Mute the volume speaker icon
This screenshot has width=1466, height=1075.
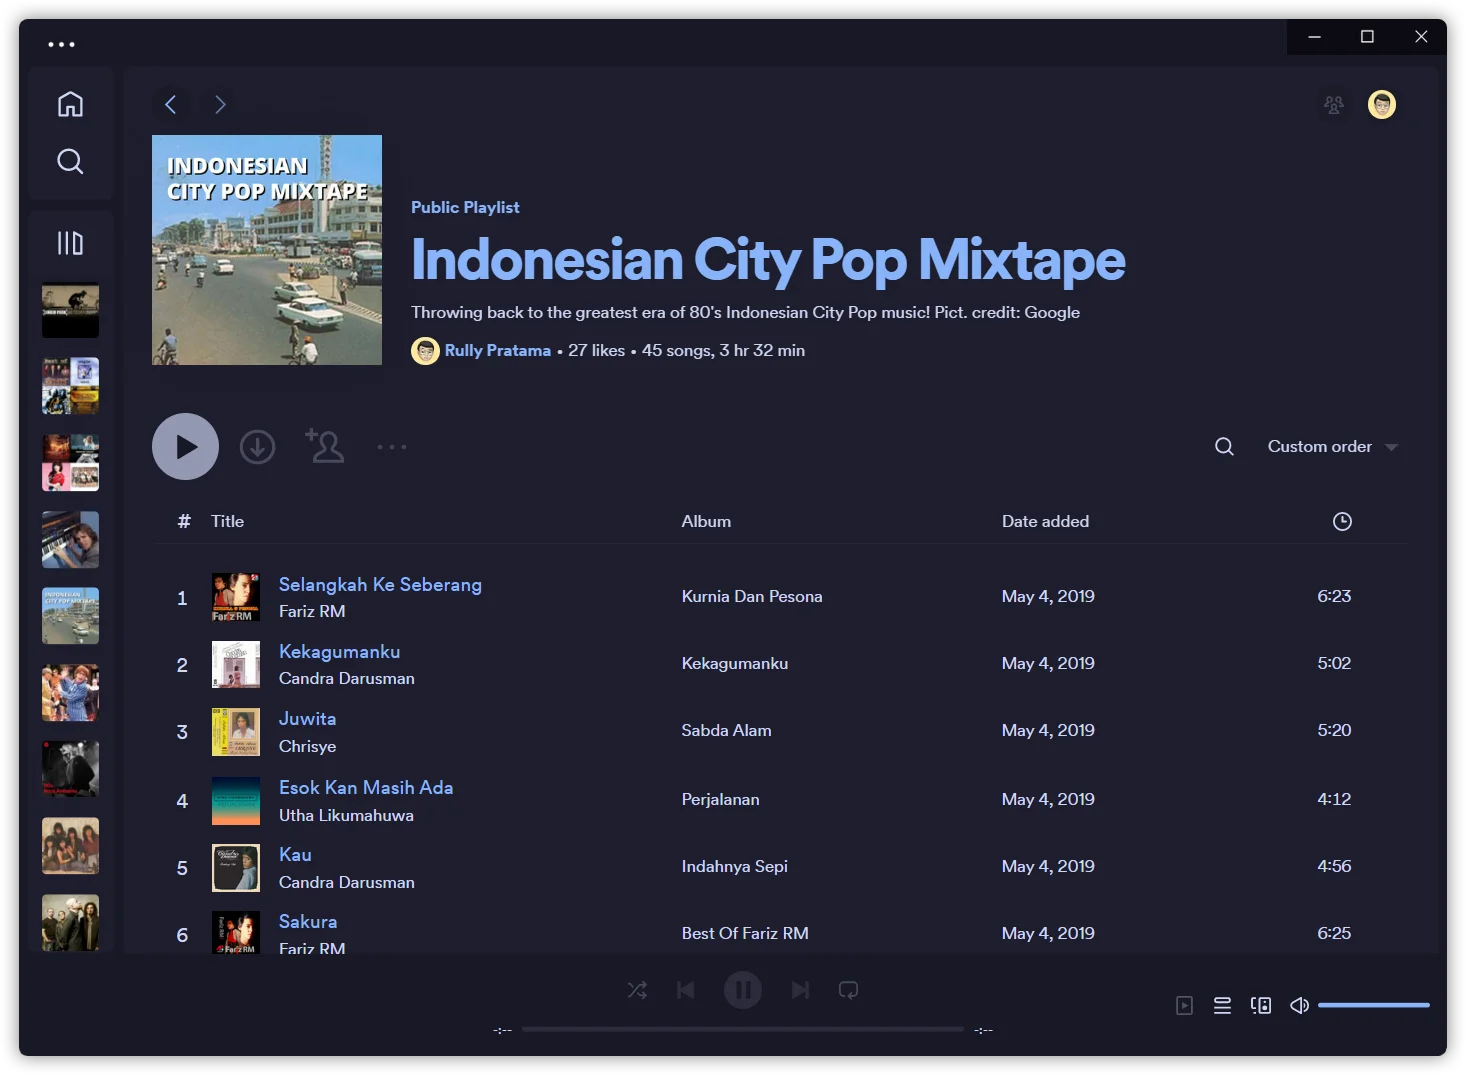click(x=1299, y=1005)
